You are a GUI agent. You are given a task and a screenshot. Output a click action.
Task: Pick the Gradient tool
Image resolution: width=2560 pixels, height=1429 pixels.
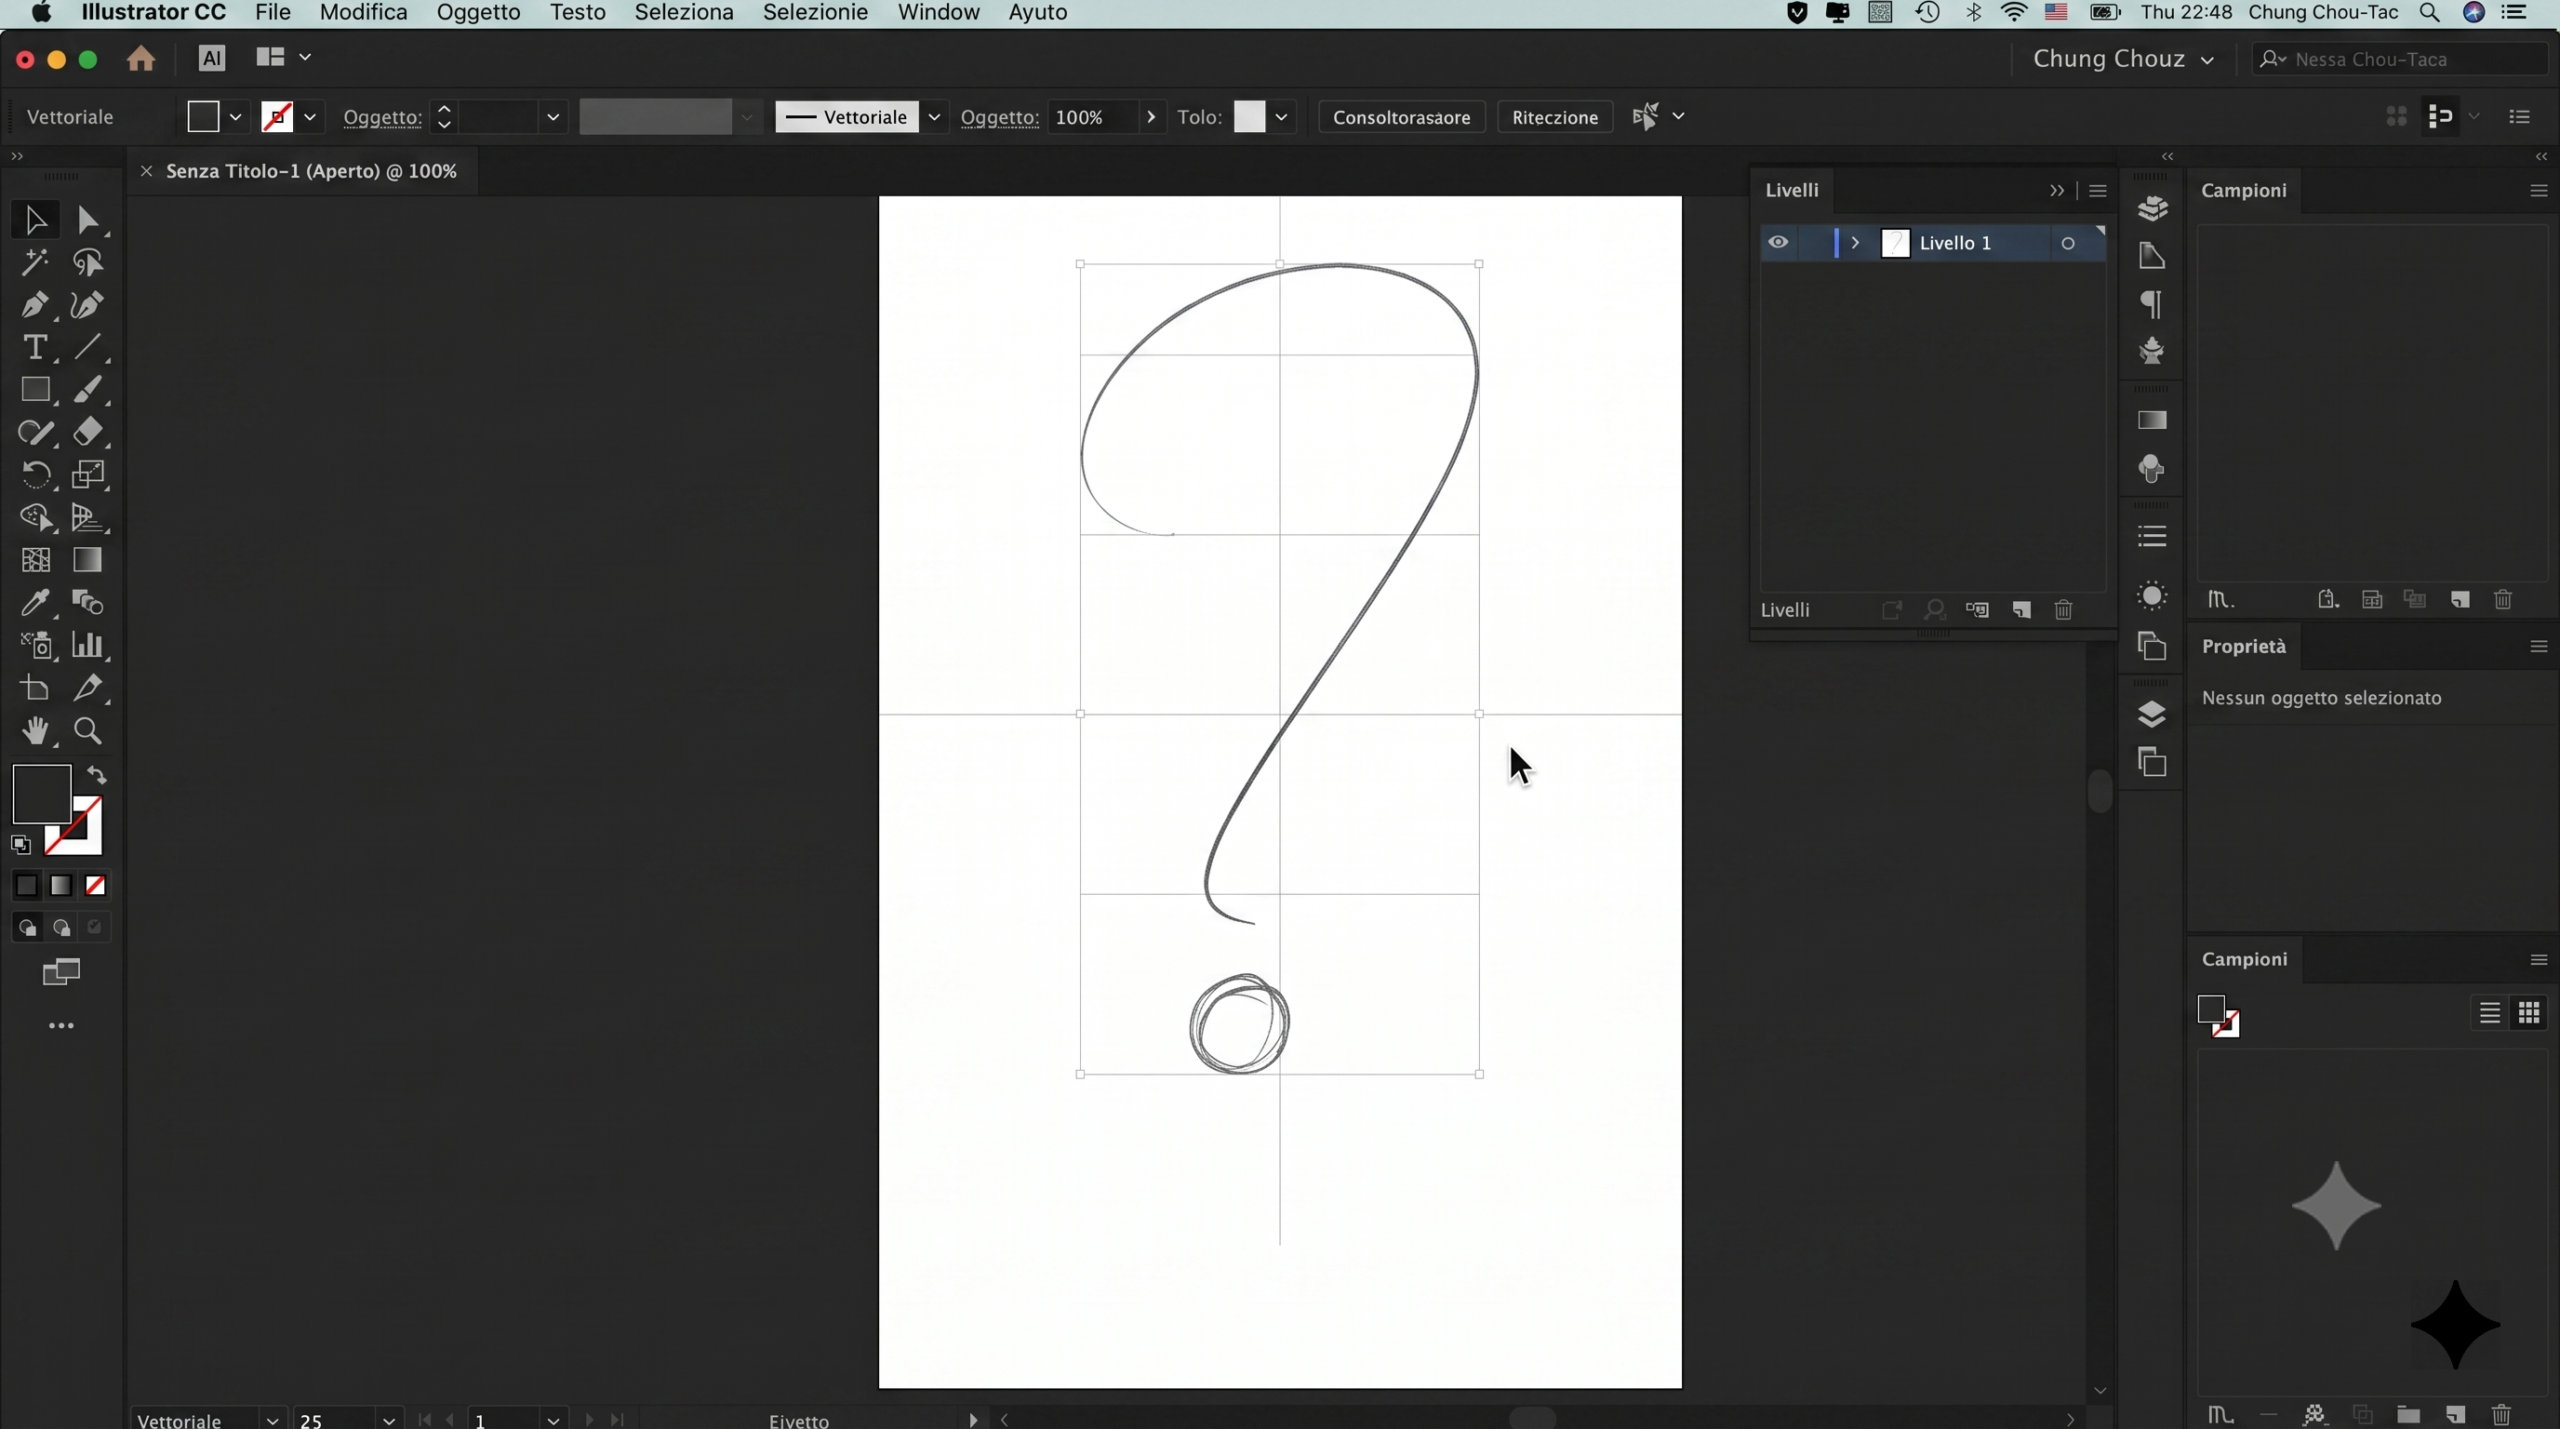point(87,560)
